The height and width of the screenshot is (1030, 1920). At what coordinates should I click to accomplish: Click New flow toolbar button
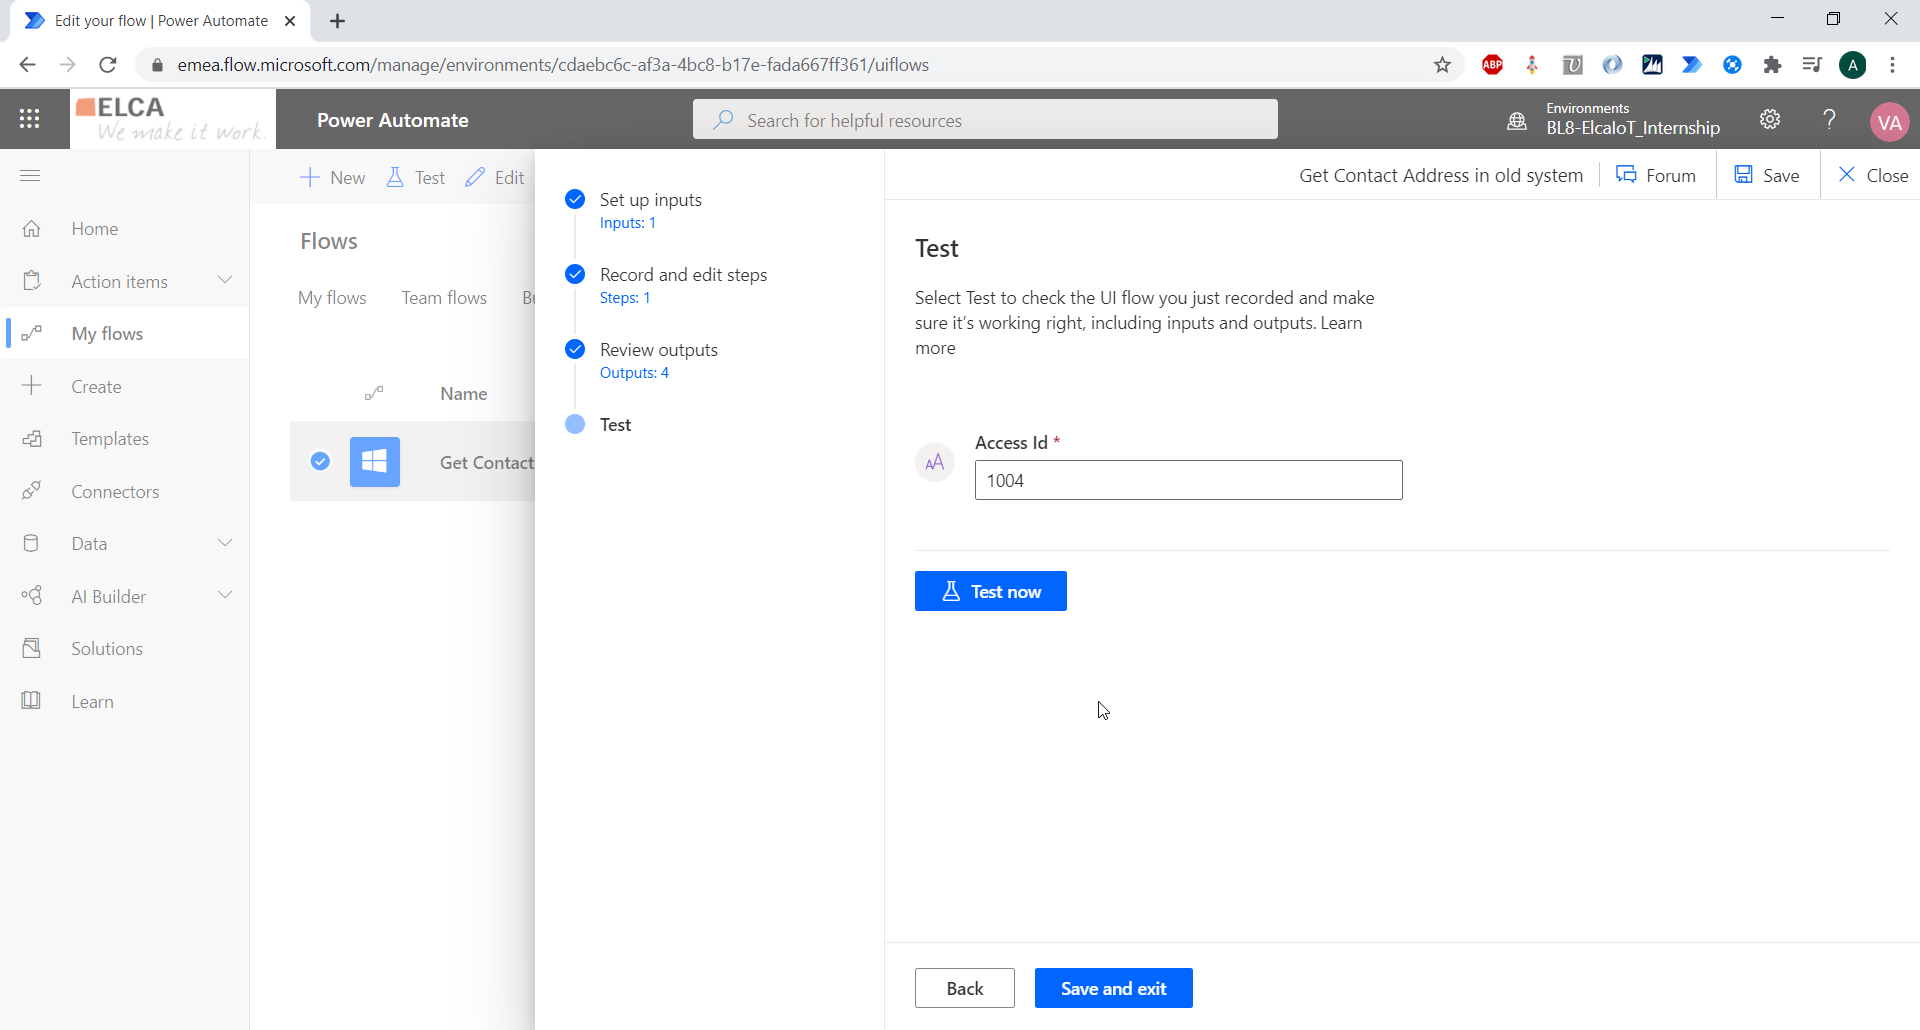(x=333, y=177)
